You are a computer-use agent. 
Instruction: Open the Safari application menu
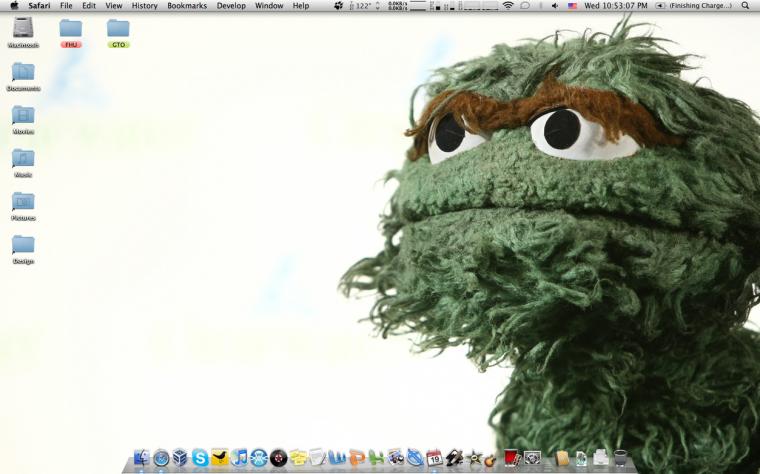(39, 6)
